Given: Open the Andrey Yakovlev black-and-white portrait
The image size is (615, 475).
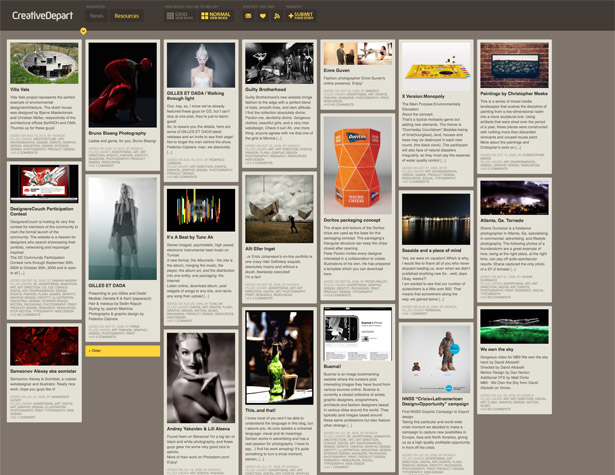Looking at the screenshot, I should [x=201, y=378].
